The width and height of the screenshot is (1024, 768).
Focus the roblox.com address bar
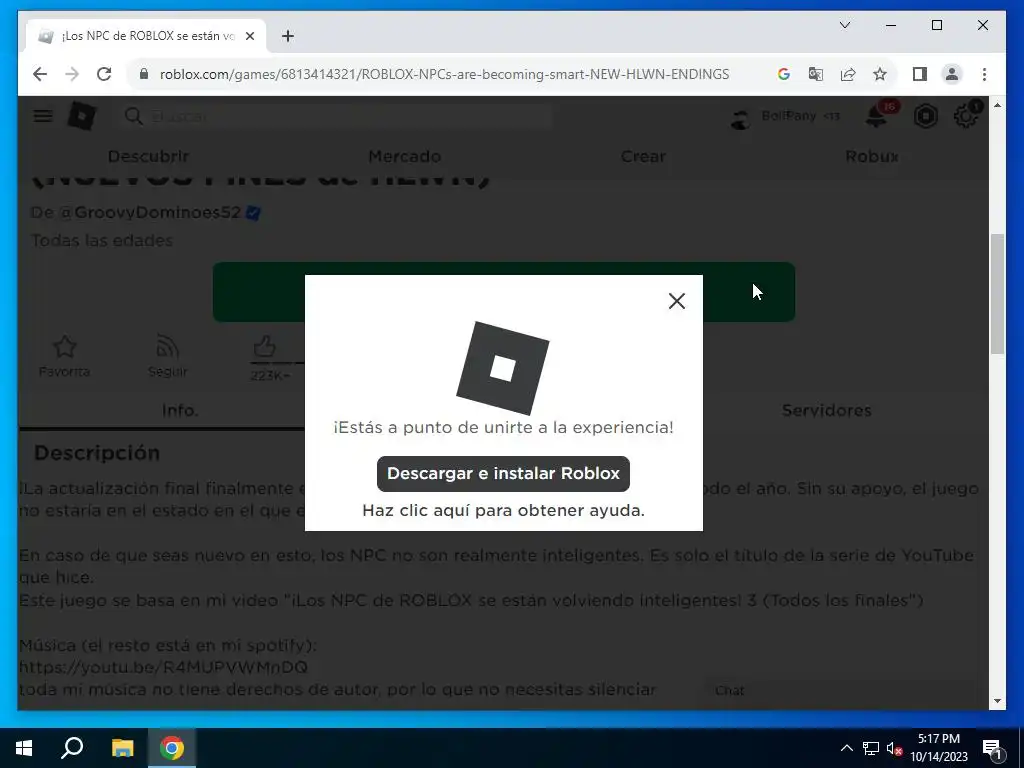pyautogui.click(x=444, y=74)
